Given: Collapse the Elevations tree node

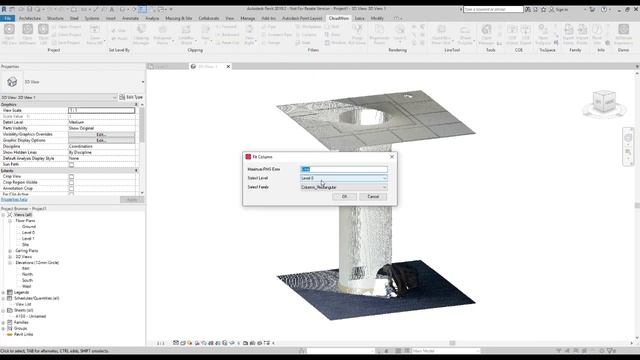Looking at the screenshot, I should point(10,263).
